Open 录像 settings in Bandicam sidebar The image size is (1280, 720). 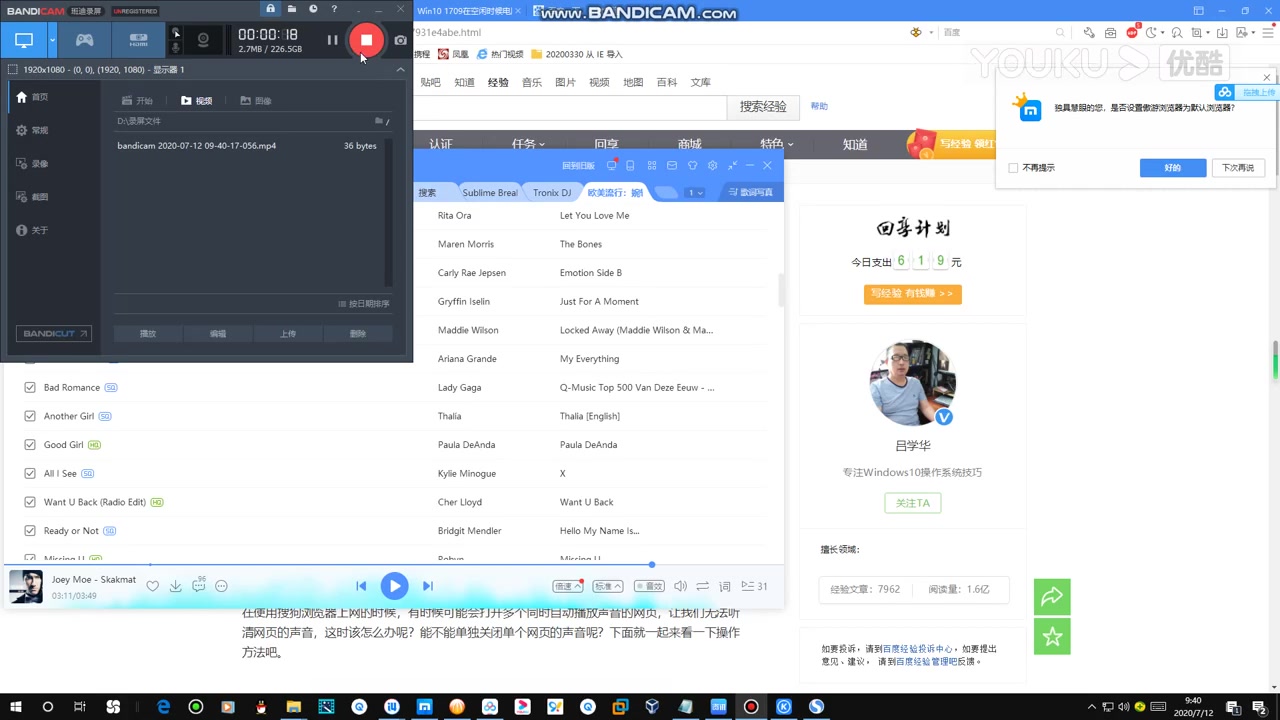click(x=32, y=163)
